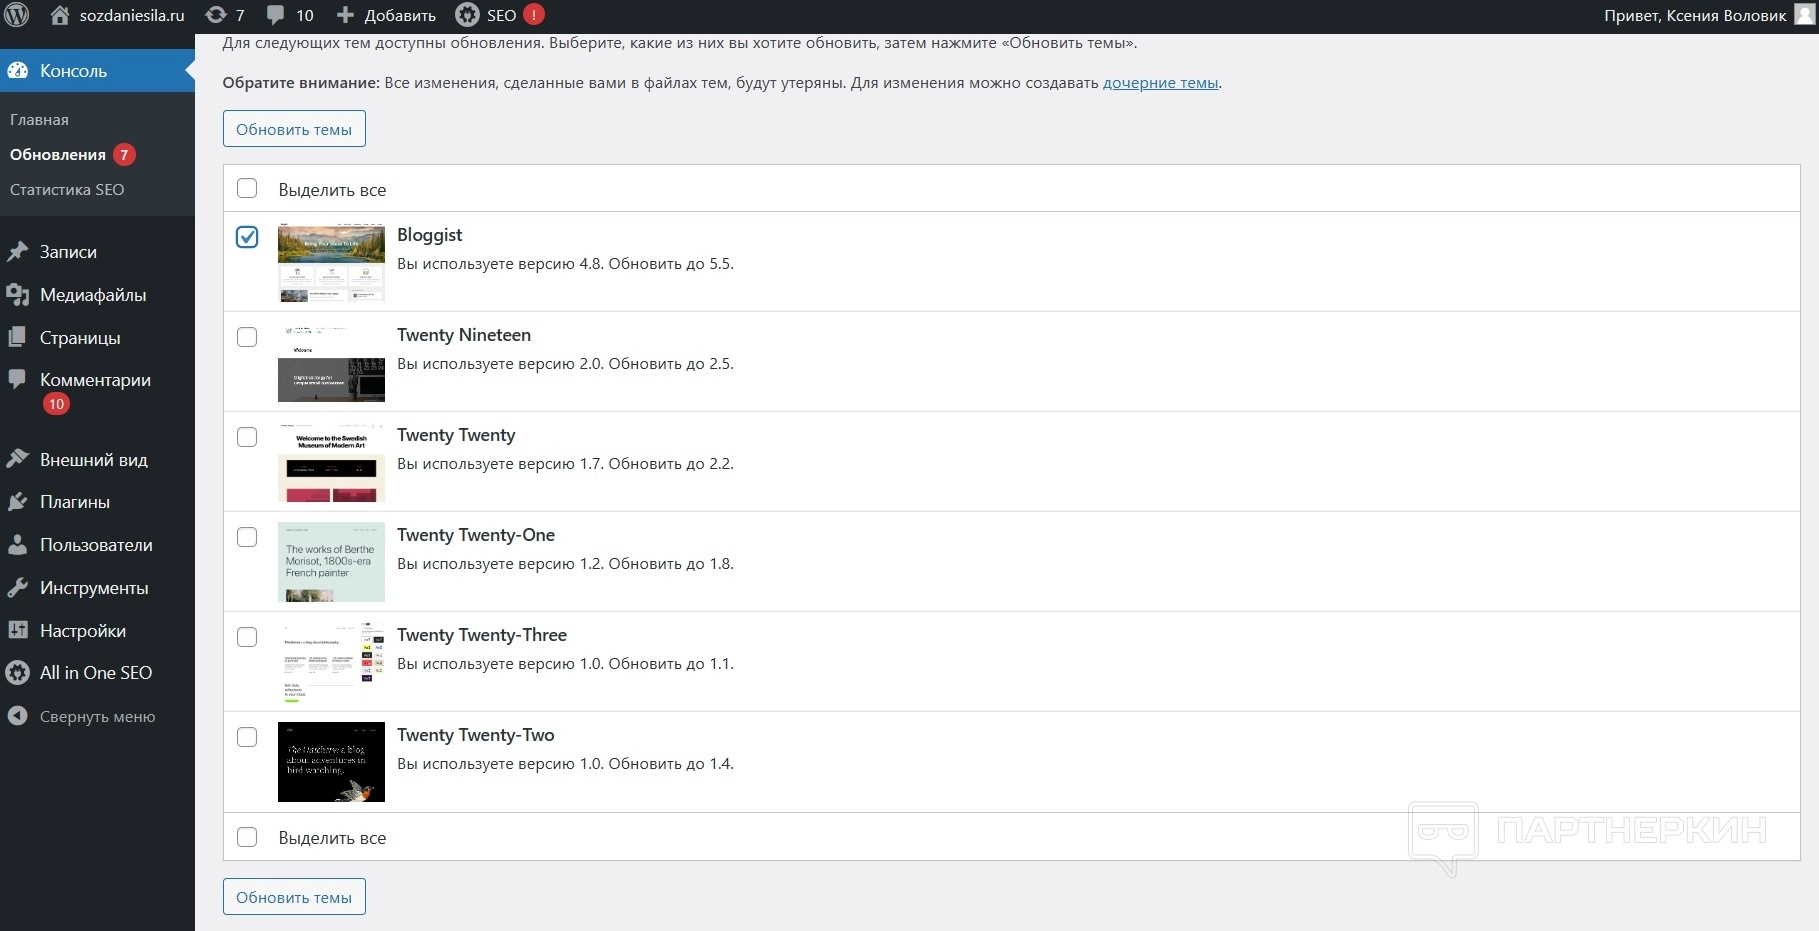Click the bottom Обновить темы button
The width and height of the screenshot is (1819, 931).
pos(294,897)
